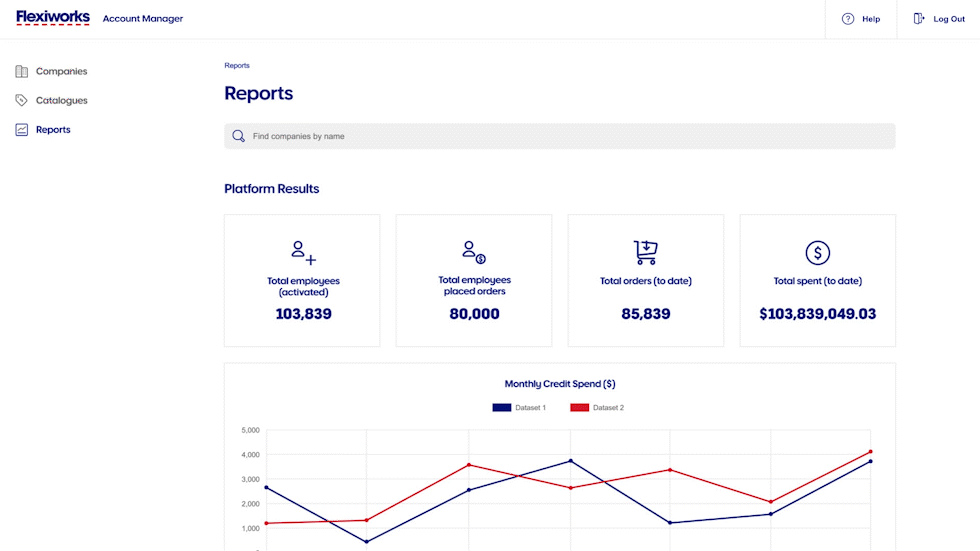Viewport: 980px width, 551px height.
Task: Click the Reports chart icon in sidebar
Action: coord(22,129)
